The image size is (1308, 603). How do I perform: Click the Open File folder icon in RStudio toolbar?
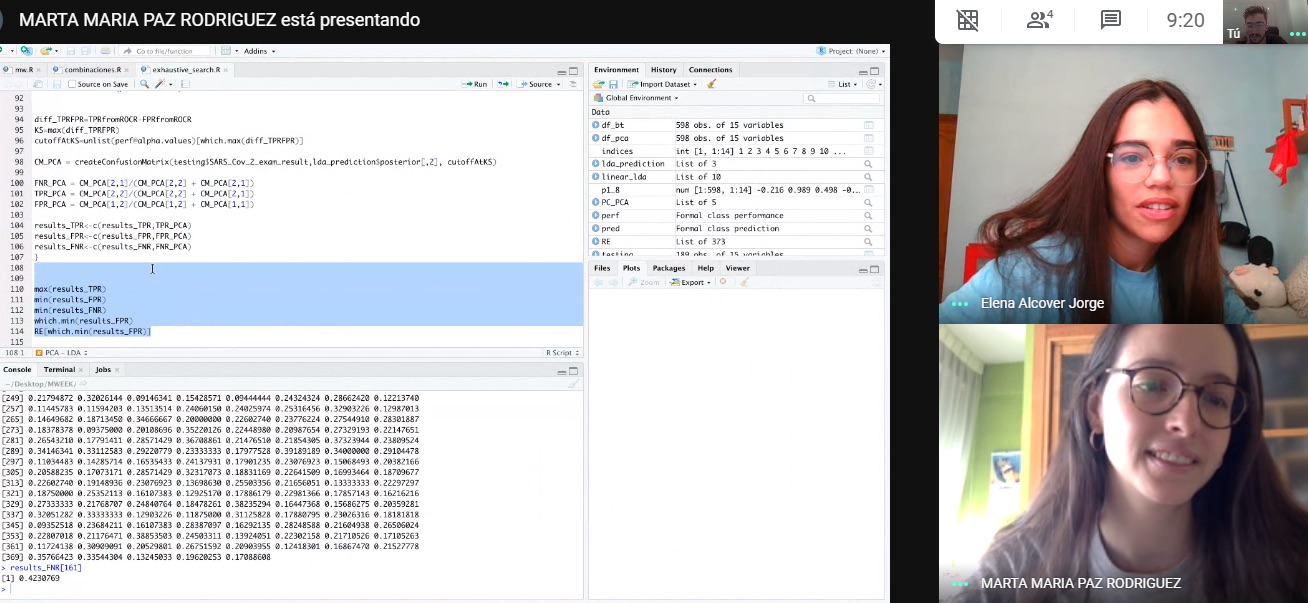pos(47,51)
